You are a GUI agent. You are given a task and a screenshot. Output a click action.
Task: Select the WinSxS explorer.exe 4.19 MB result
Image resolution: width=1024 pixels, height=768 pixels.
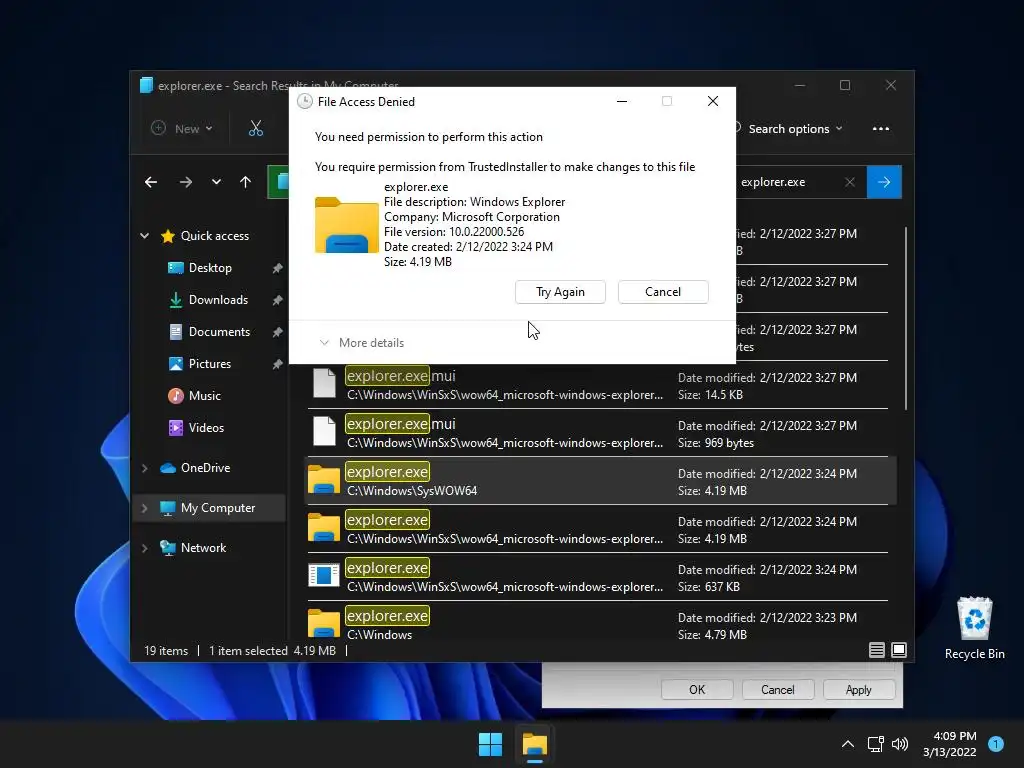598,529
